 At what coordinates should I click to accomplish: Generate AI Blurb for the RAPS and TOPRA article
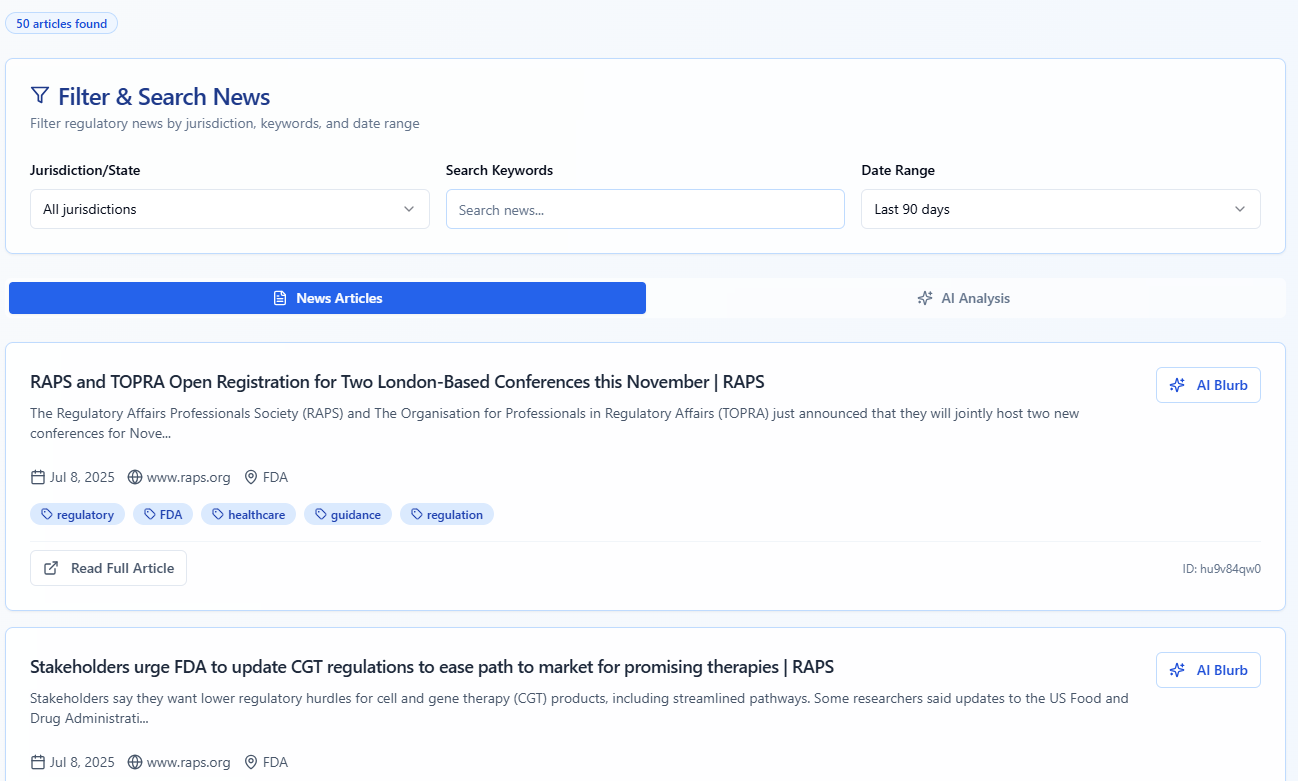click(1207, 385)
